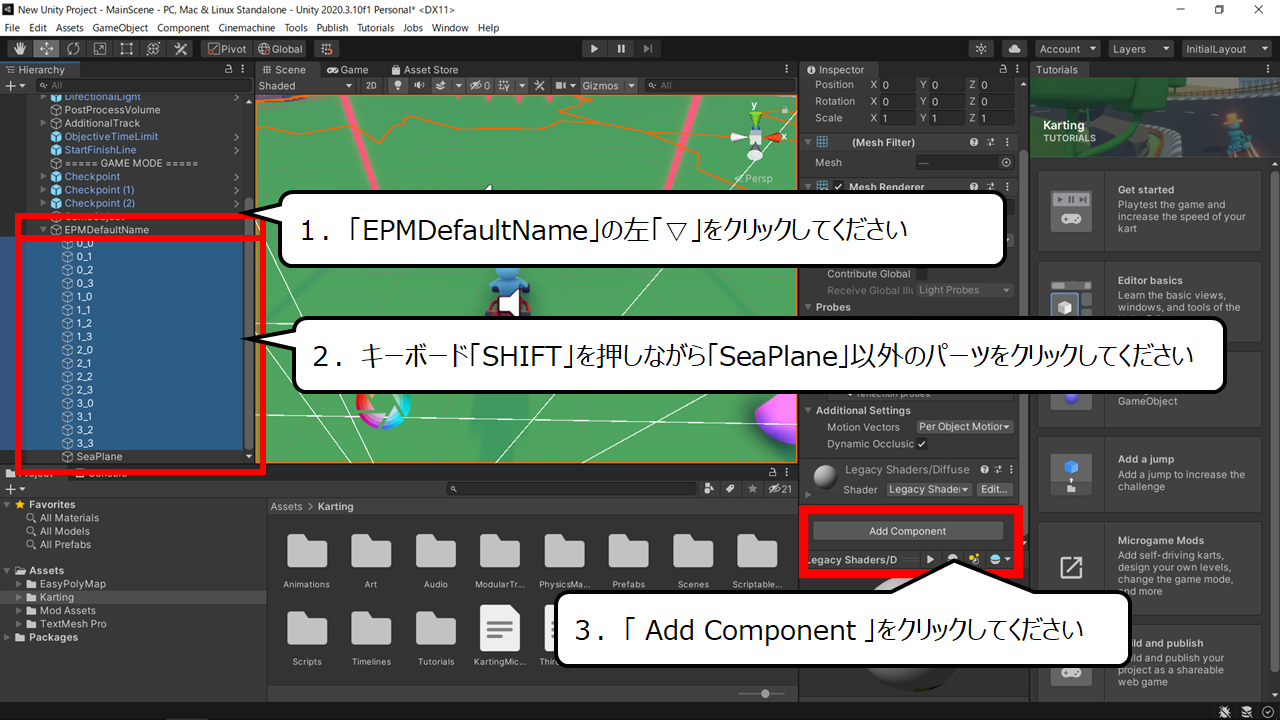Expand Checkpoint (1) in Hierarchy
This screenshot has height=720, width=1280.
click(x=44, y=190)
